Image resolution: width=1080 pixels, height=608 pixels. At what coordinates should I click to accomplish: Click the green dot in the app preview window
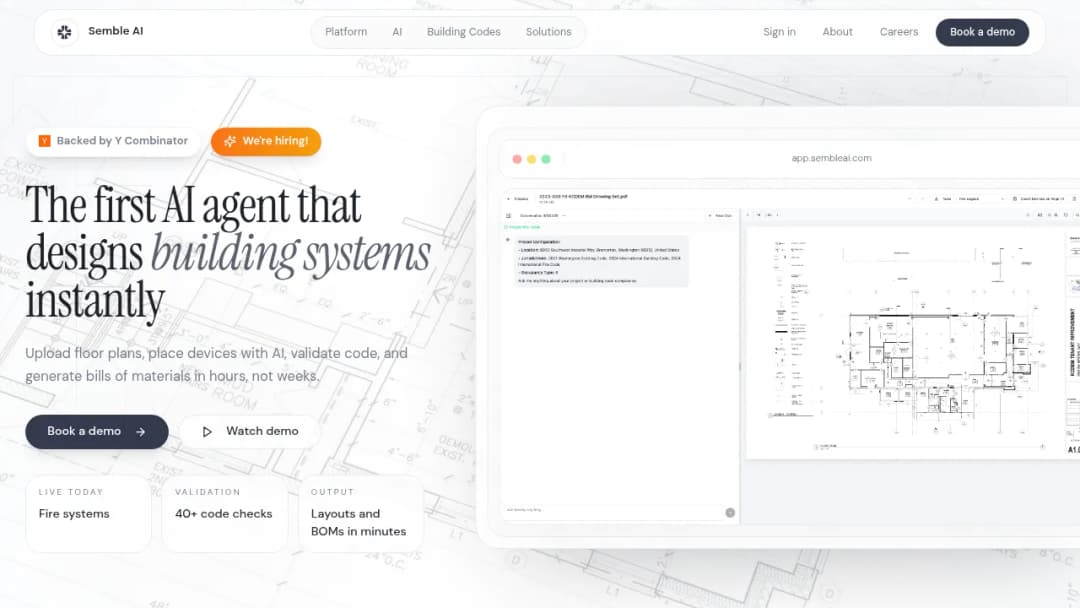click(546, 159)
